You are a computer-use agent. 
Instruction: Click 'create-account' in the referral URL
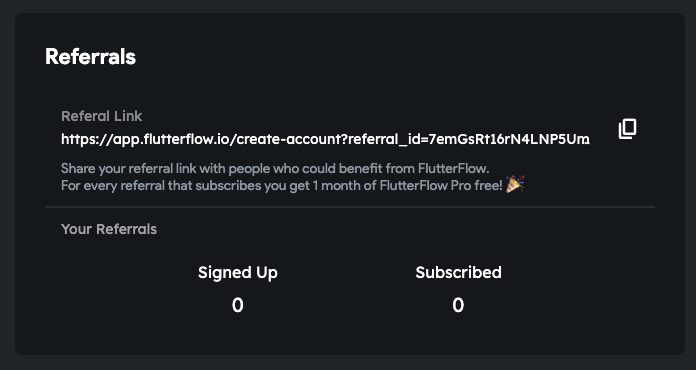coord(288,139)
